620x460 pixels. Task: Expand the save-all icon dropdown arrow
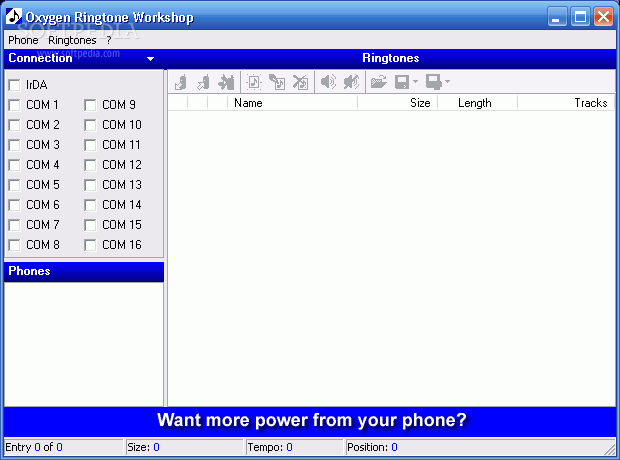[x=447, y=82]
